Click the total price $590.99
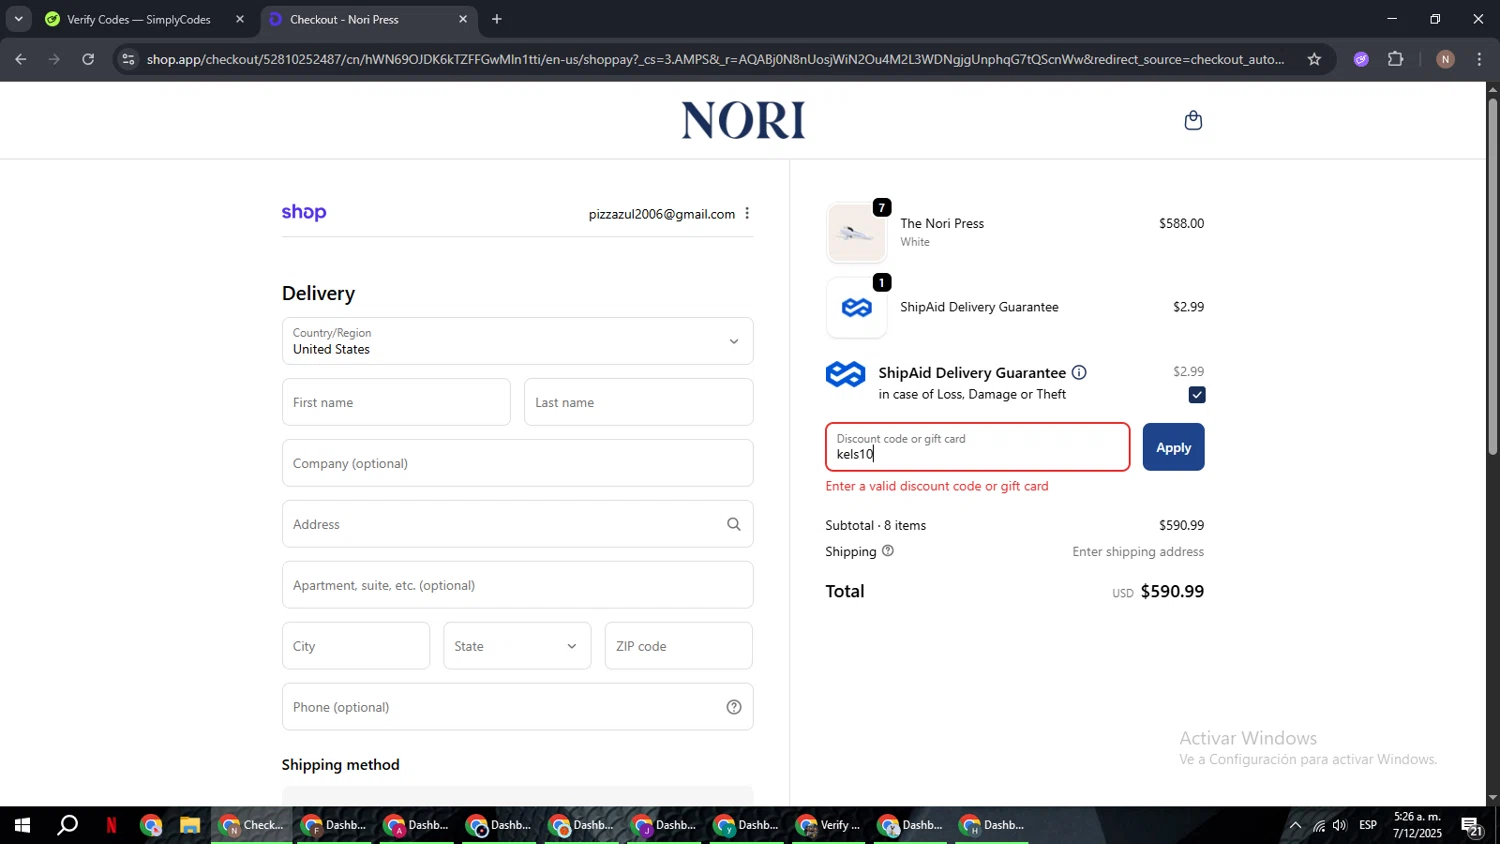1500x844 pixels. [x=1172, y=591]
